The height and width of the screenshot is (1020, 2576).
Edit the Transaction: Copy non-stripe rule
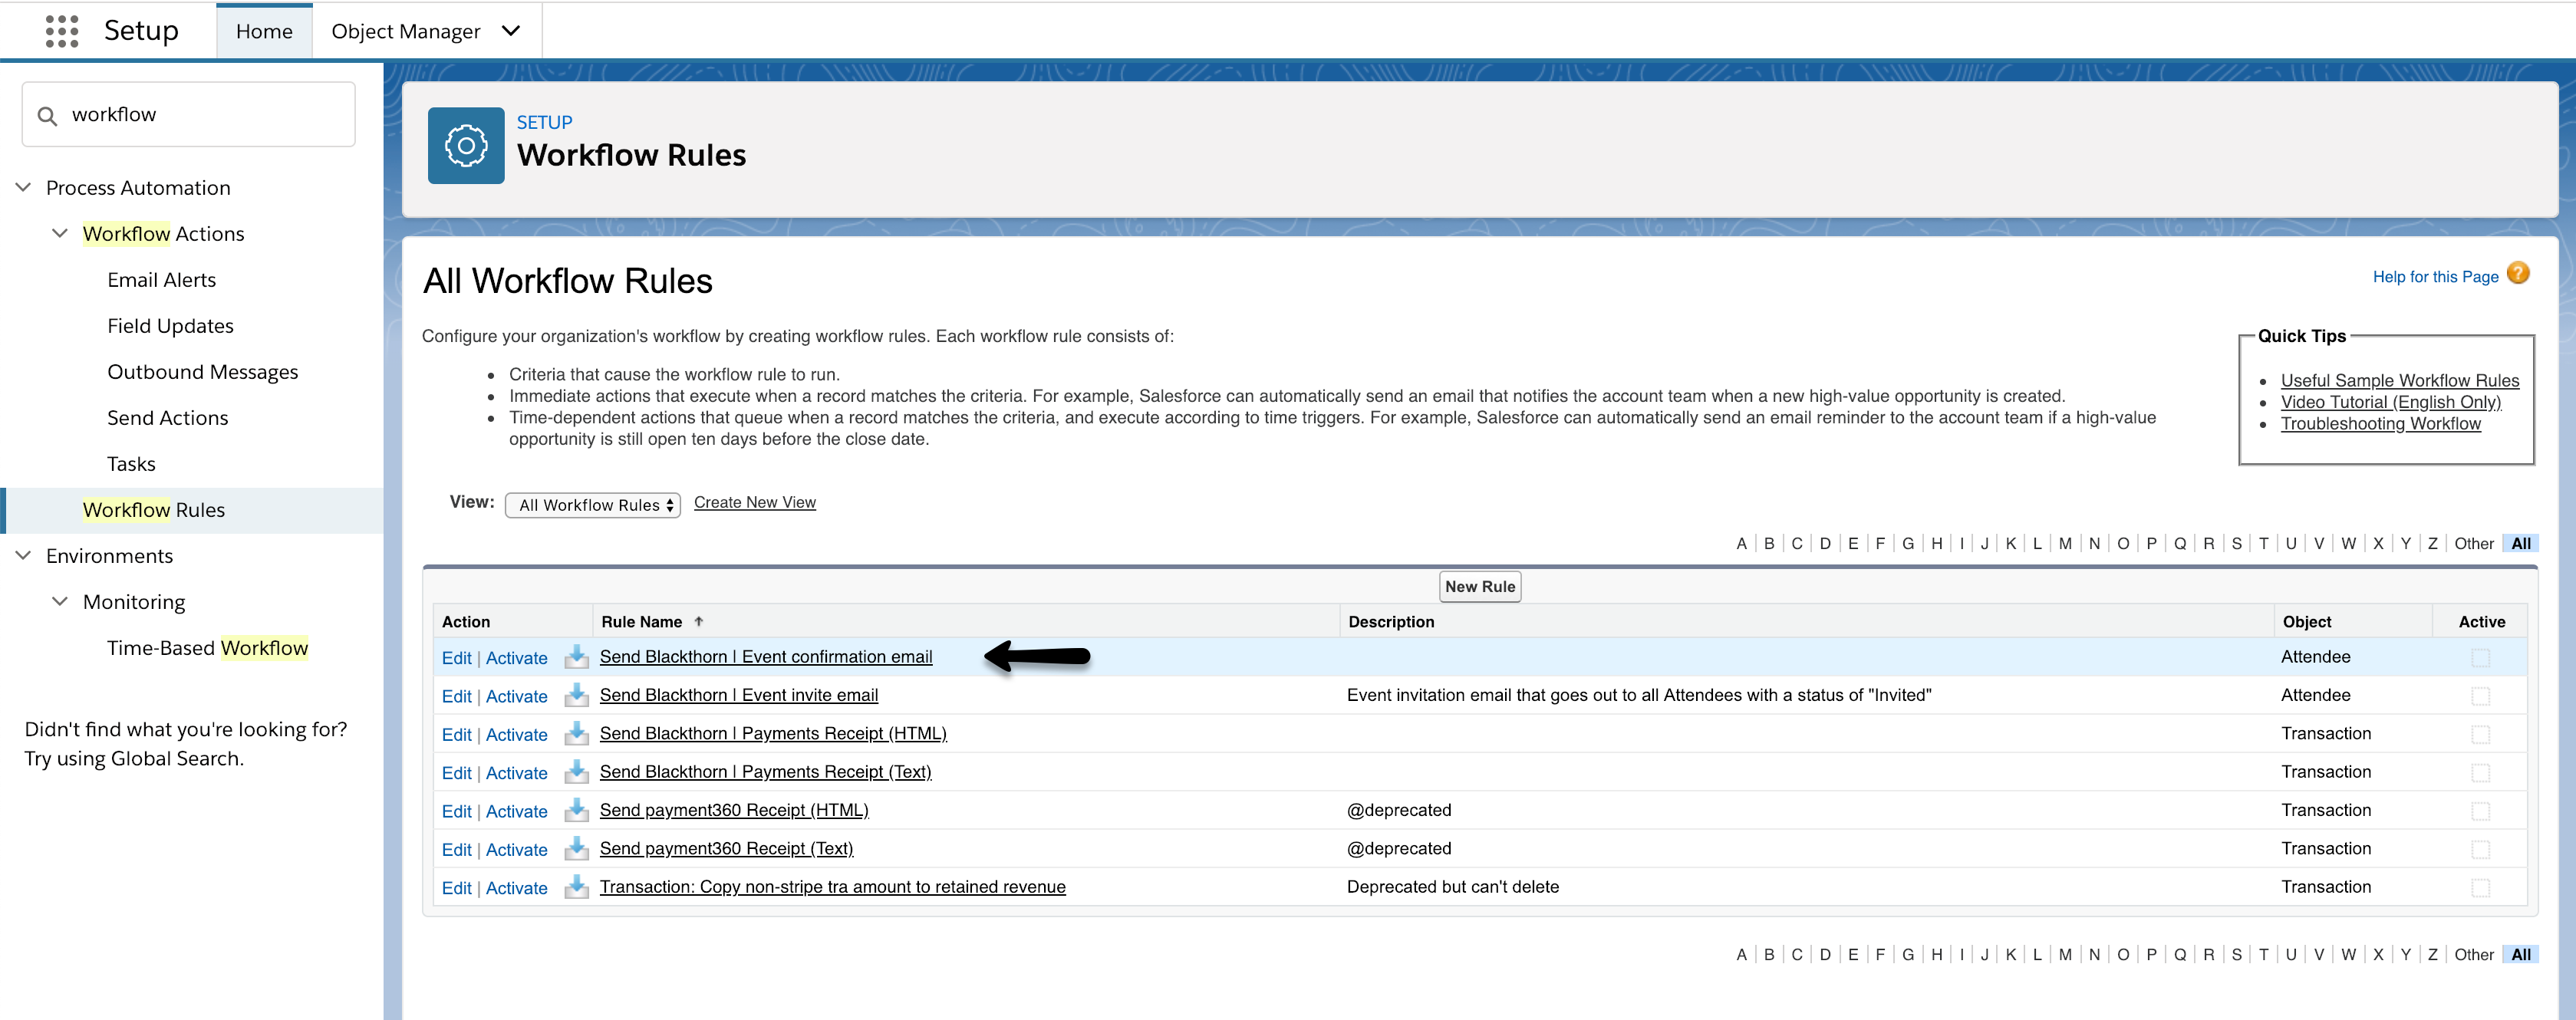456,888
